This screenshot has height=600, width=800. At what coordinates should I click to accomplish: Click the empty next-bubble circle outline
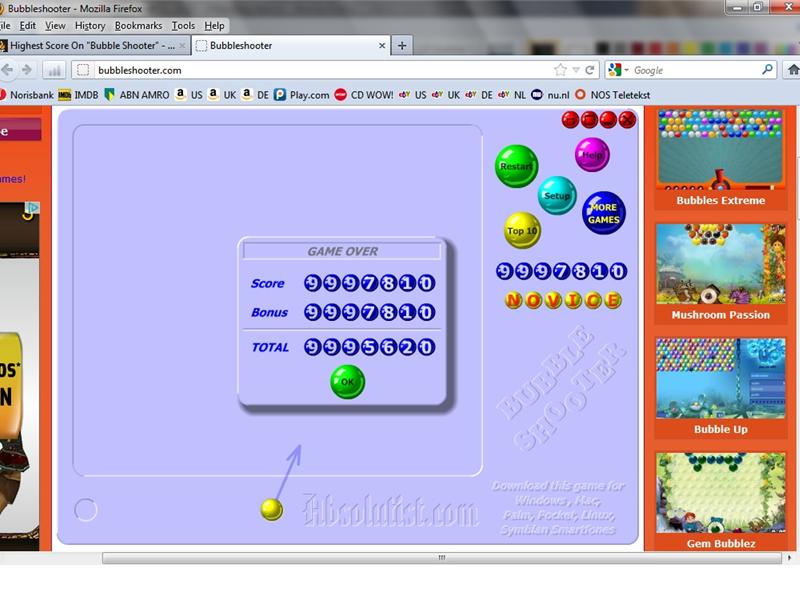pos(86,510)
